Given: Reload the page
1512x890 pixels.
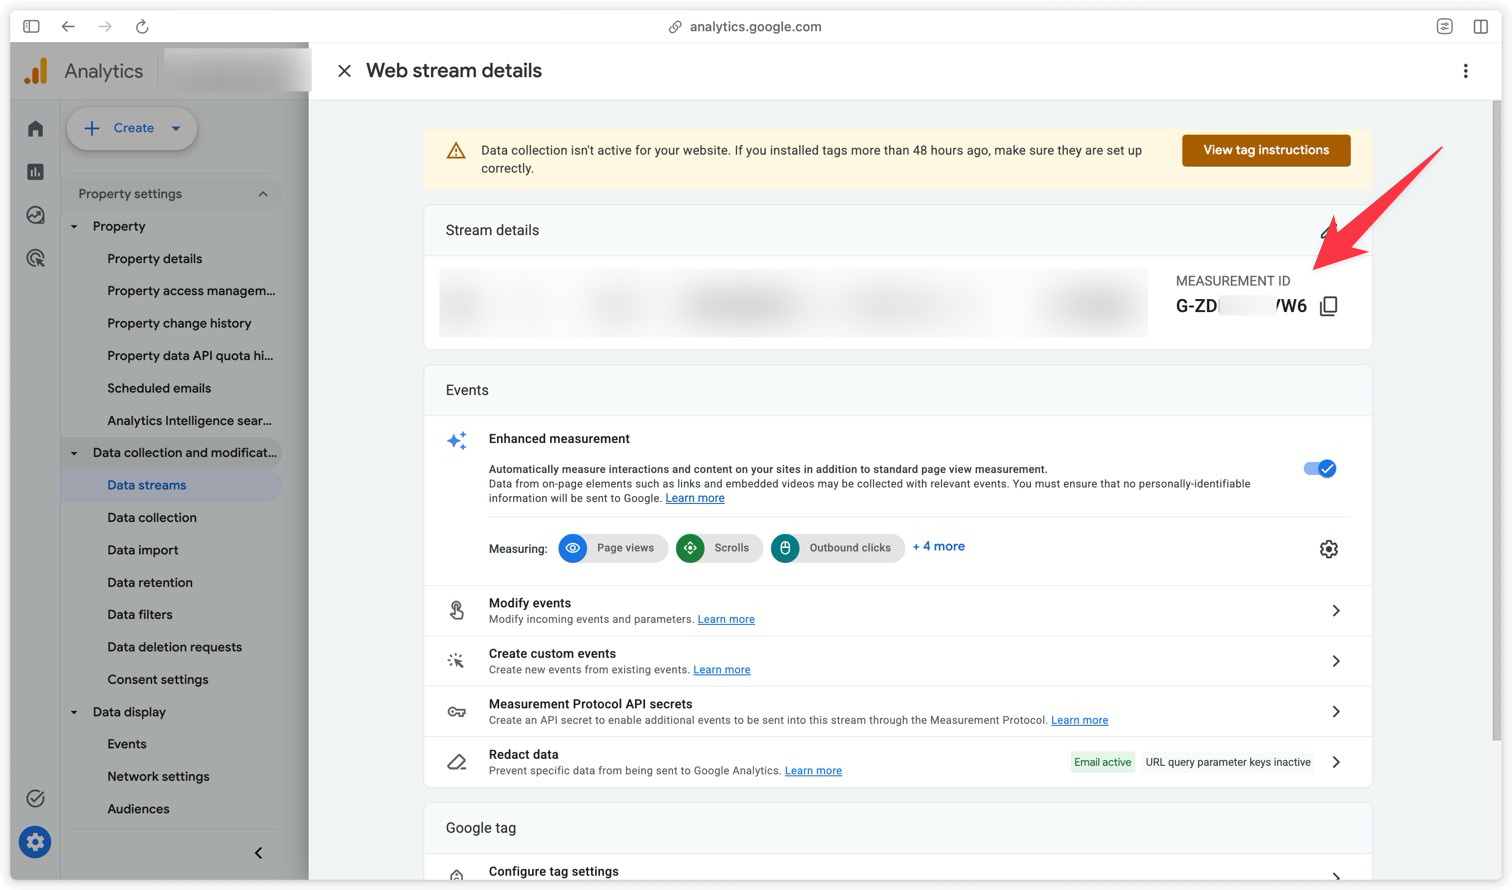Looking at the screenshot, I should 142,26.
